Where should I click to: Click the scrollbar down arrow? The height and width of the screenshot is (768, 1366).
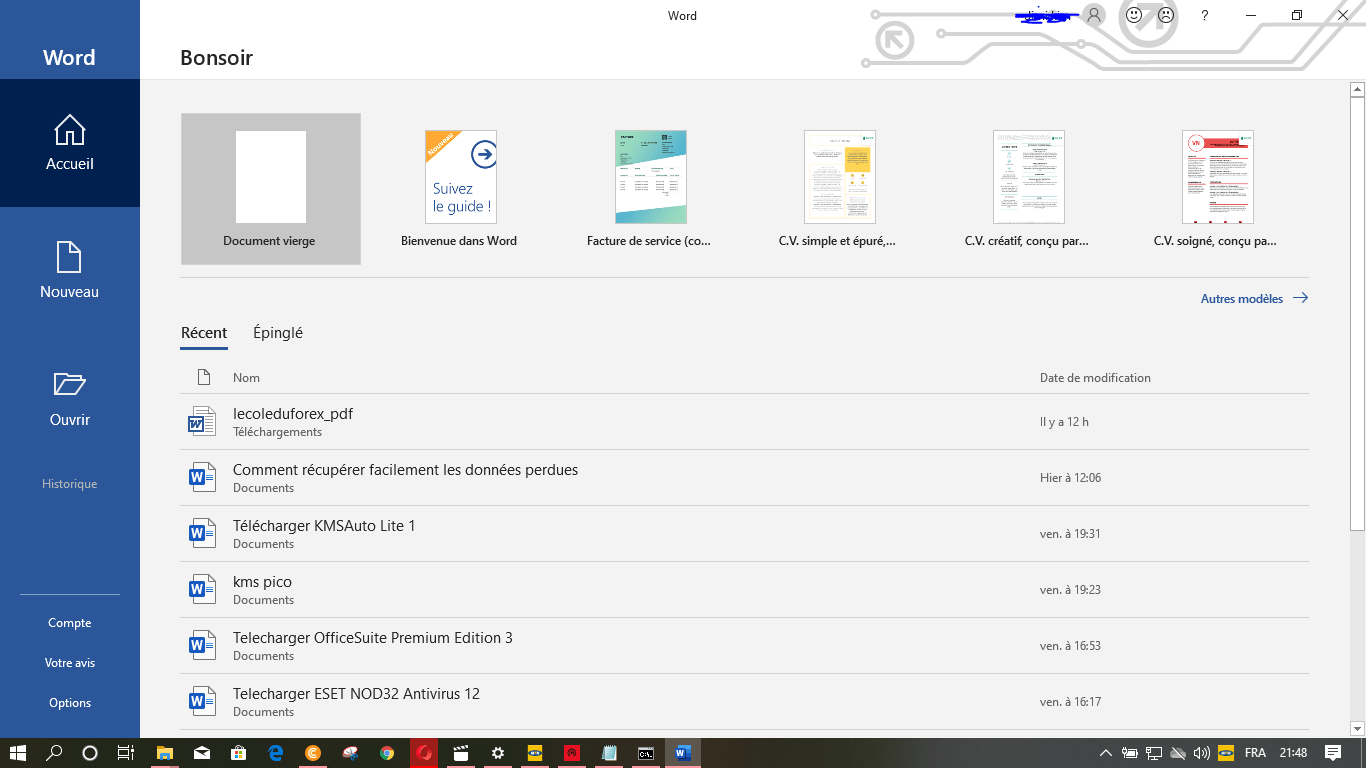1356,728
